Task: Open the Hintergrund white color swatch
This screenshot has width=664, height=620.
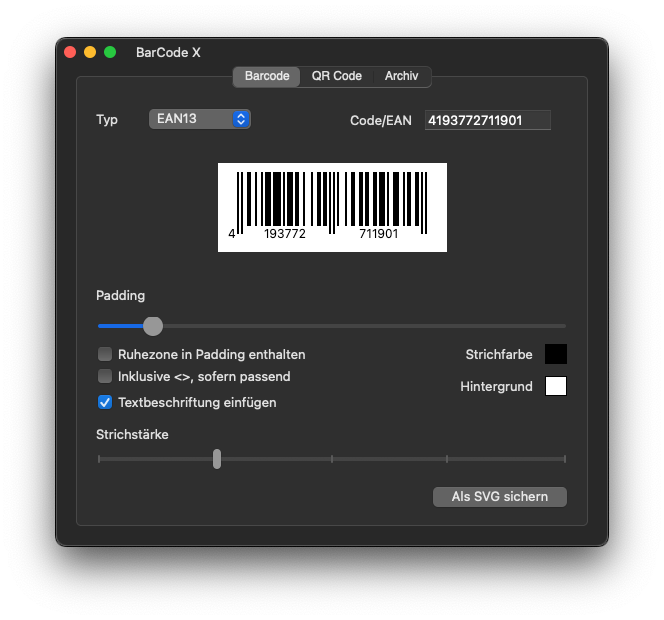Action: click(556, 386)
